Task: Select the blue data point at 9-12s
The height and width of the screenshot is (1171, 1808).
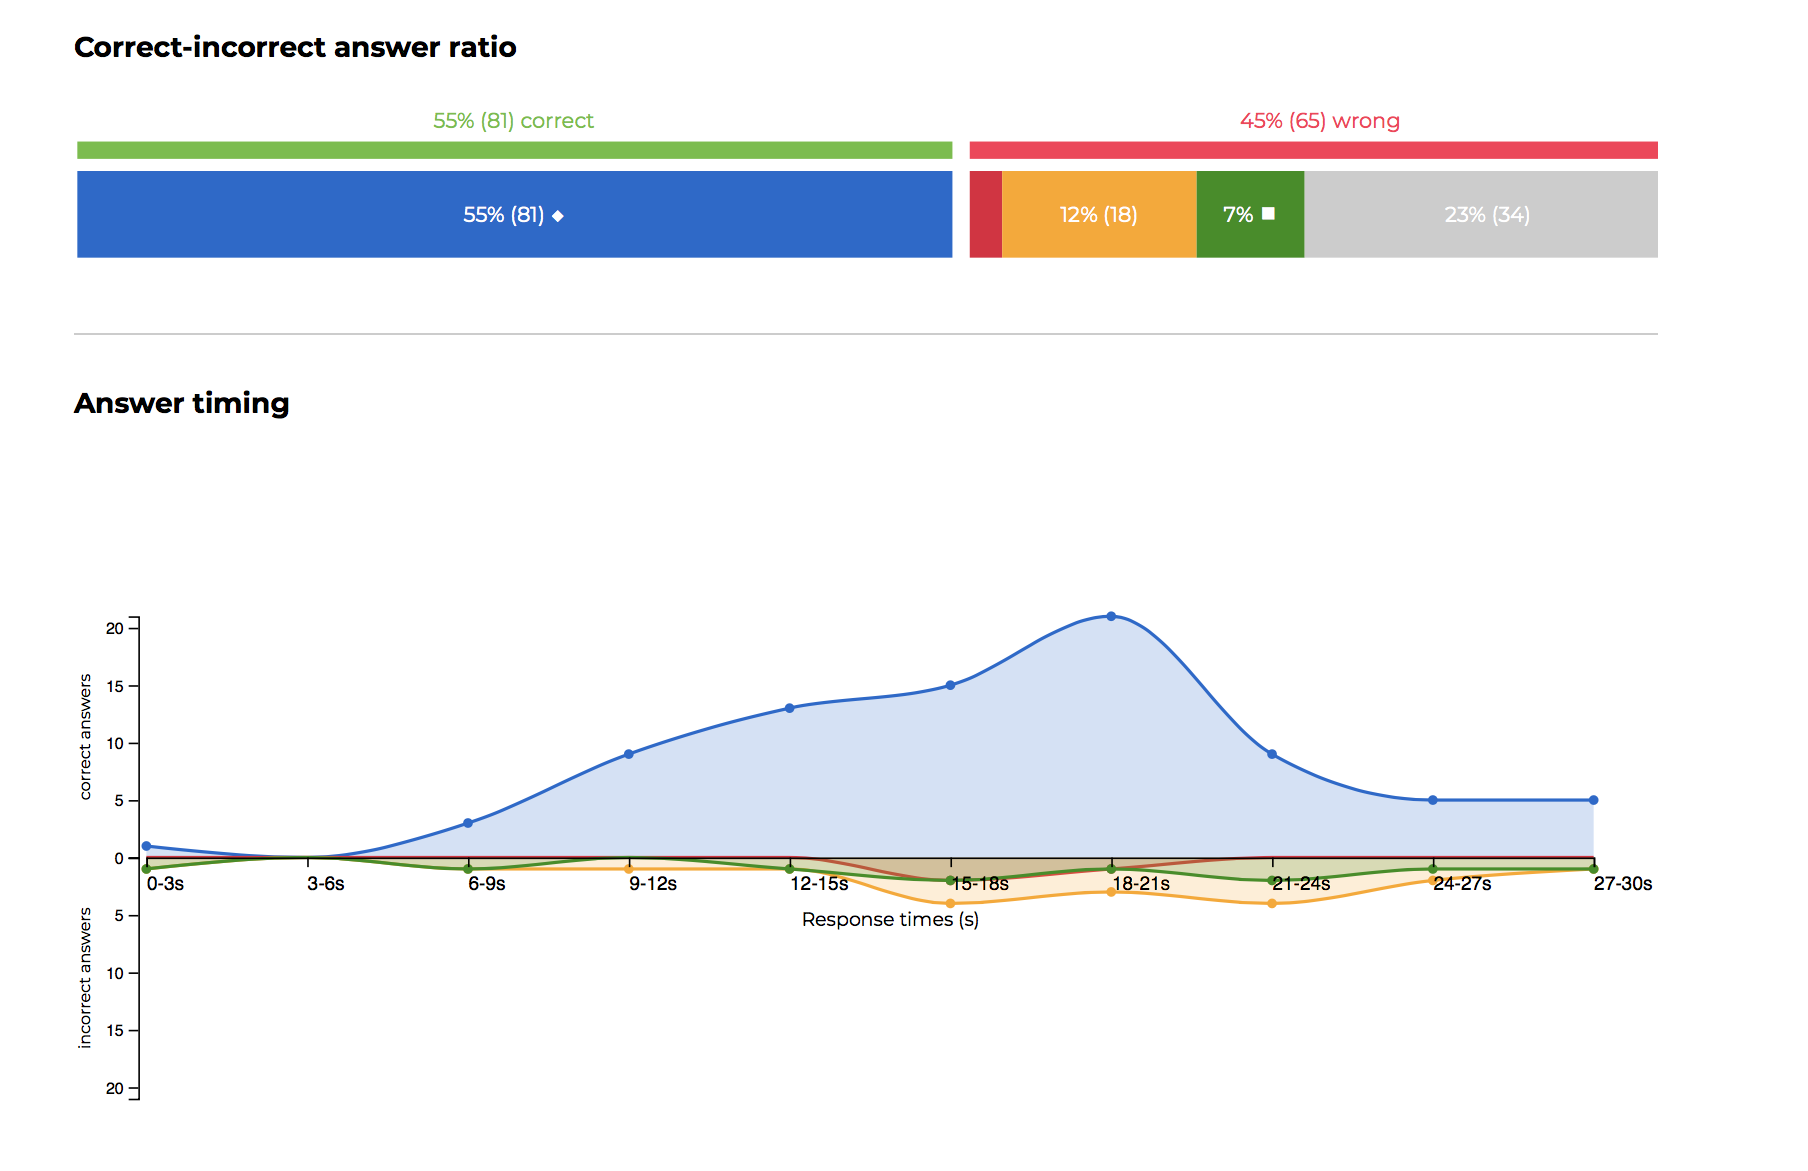Action: coord(628,754)
